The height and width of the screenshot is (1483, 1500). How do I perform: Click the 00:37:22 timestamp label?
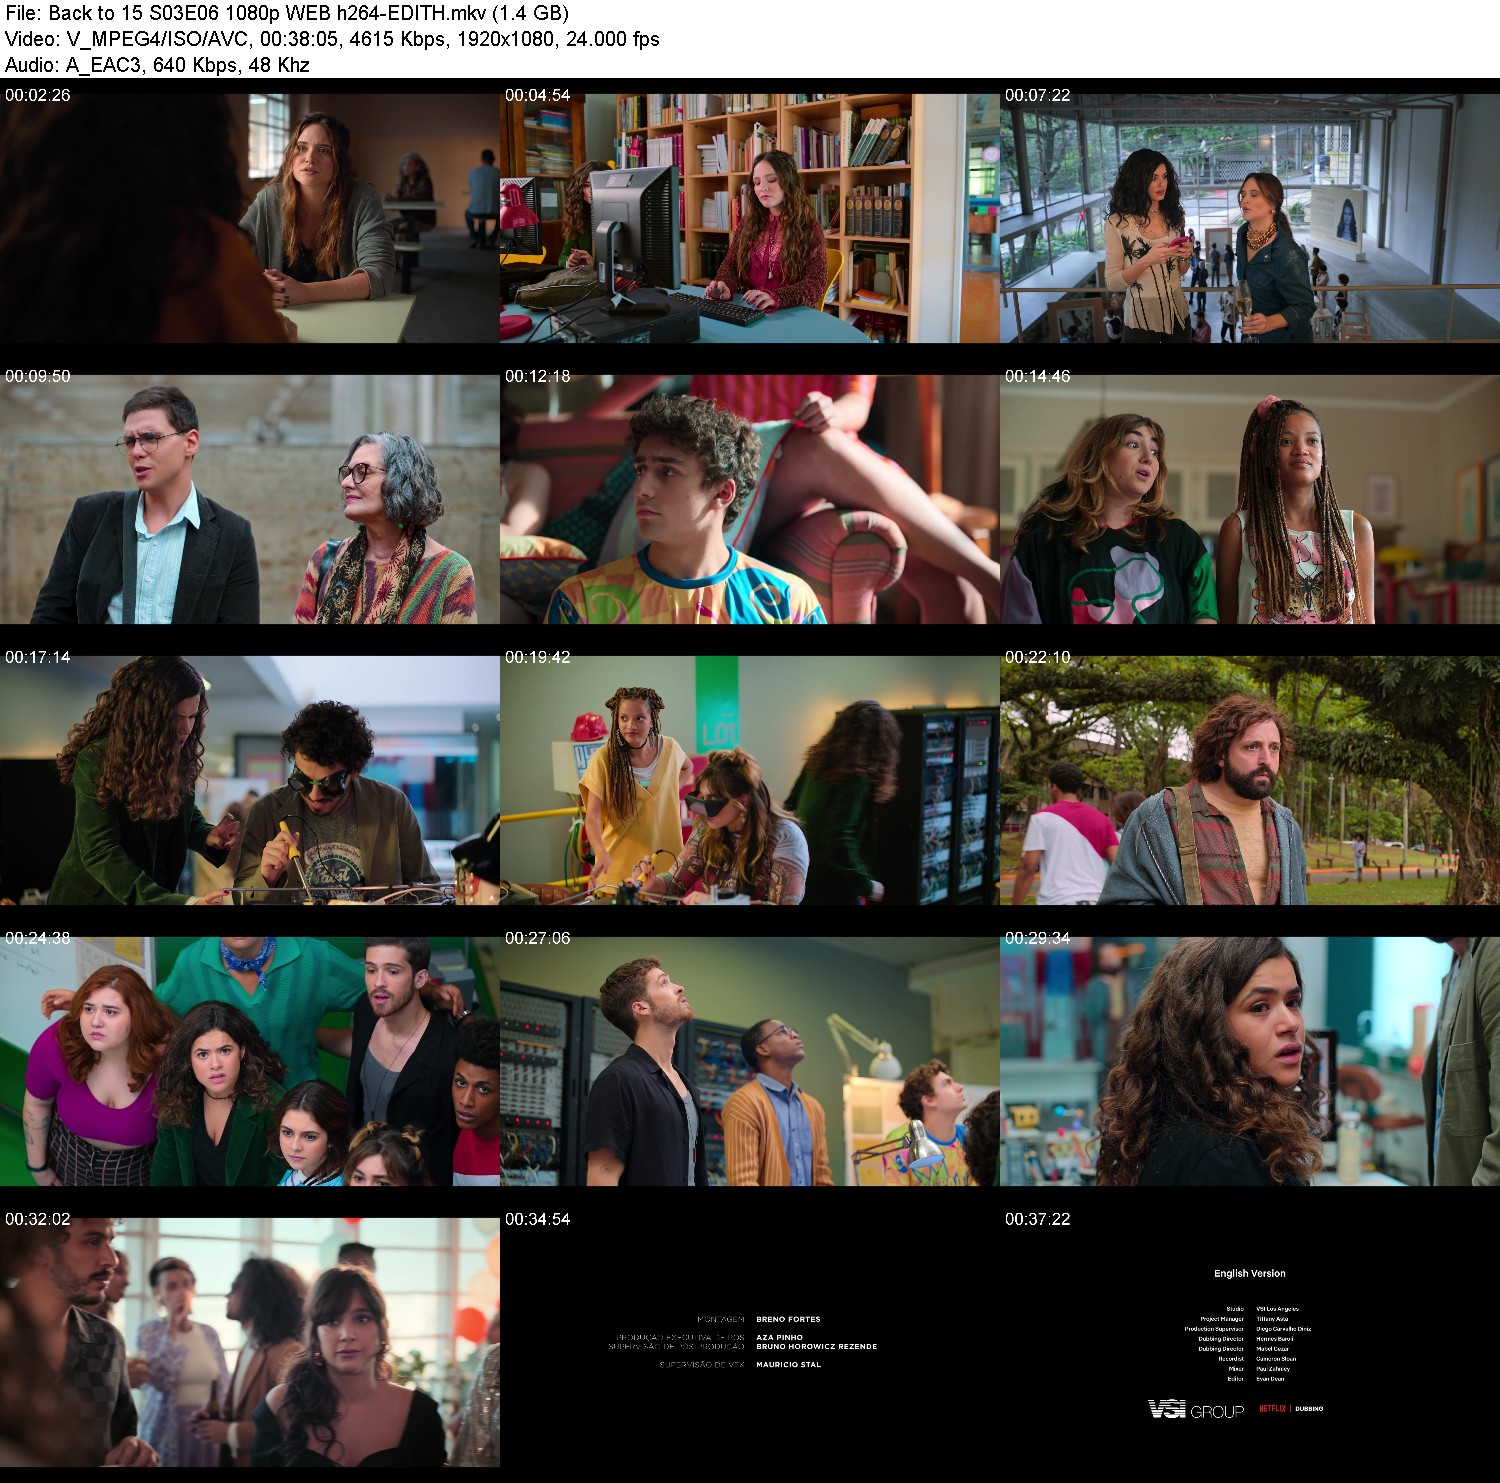1038,1219
